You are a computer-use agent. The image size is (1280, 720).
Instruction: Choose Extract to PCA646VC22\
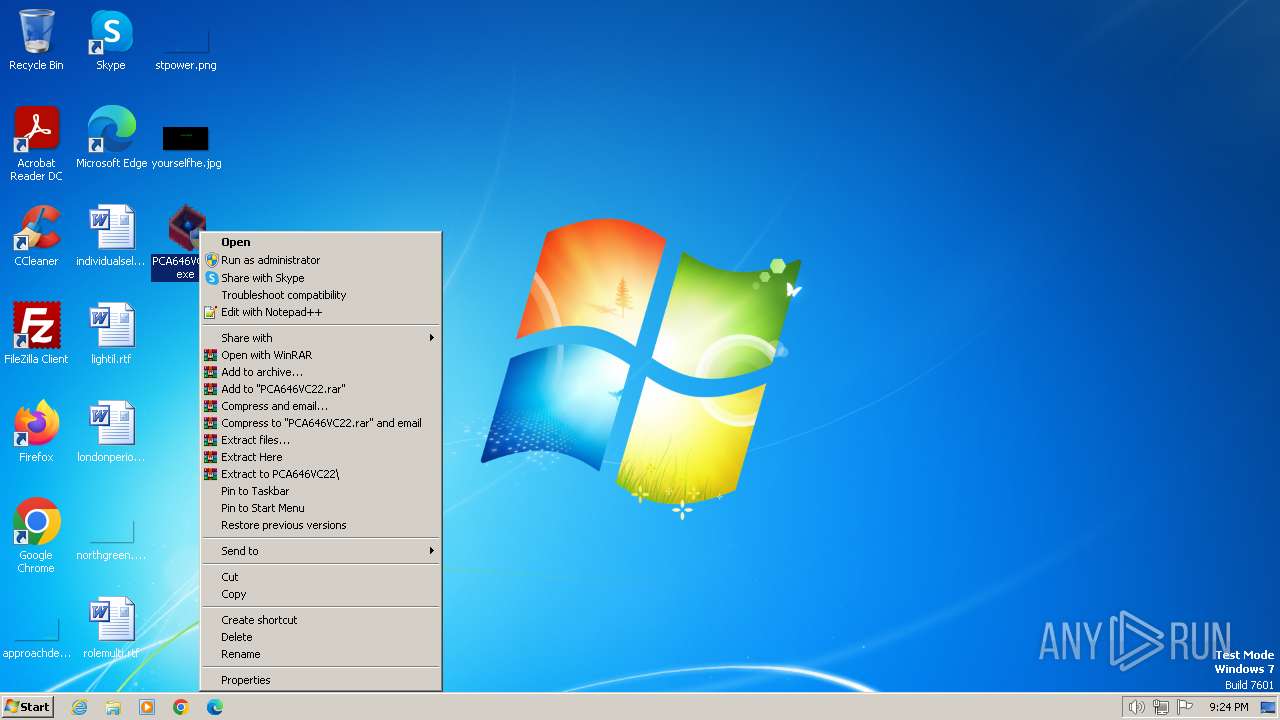click(320, 474)
